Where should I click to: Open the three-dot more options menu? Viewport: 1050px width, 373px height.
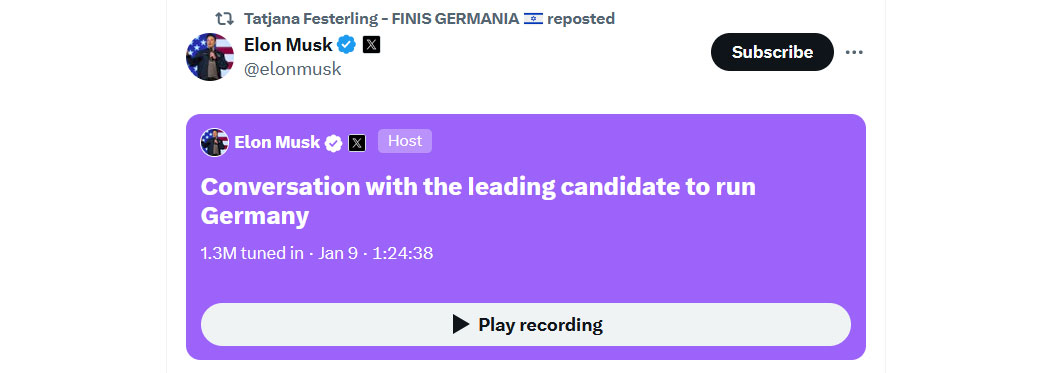click(854, 52)
